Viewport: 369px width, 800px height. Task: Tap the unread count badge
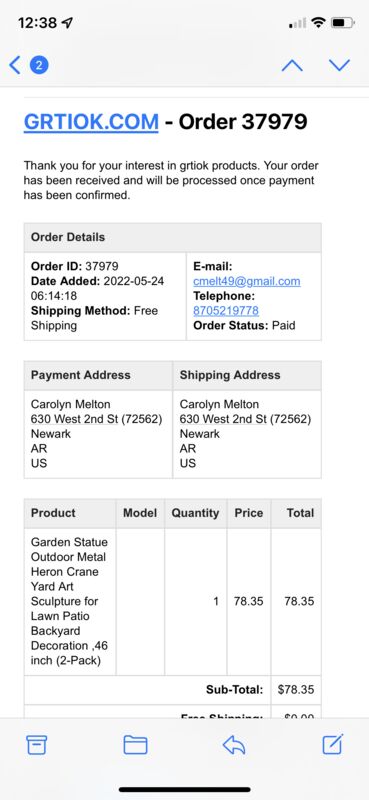(x=39, y=65)
